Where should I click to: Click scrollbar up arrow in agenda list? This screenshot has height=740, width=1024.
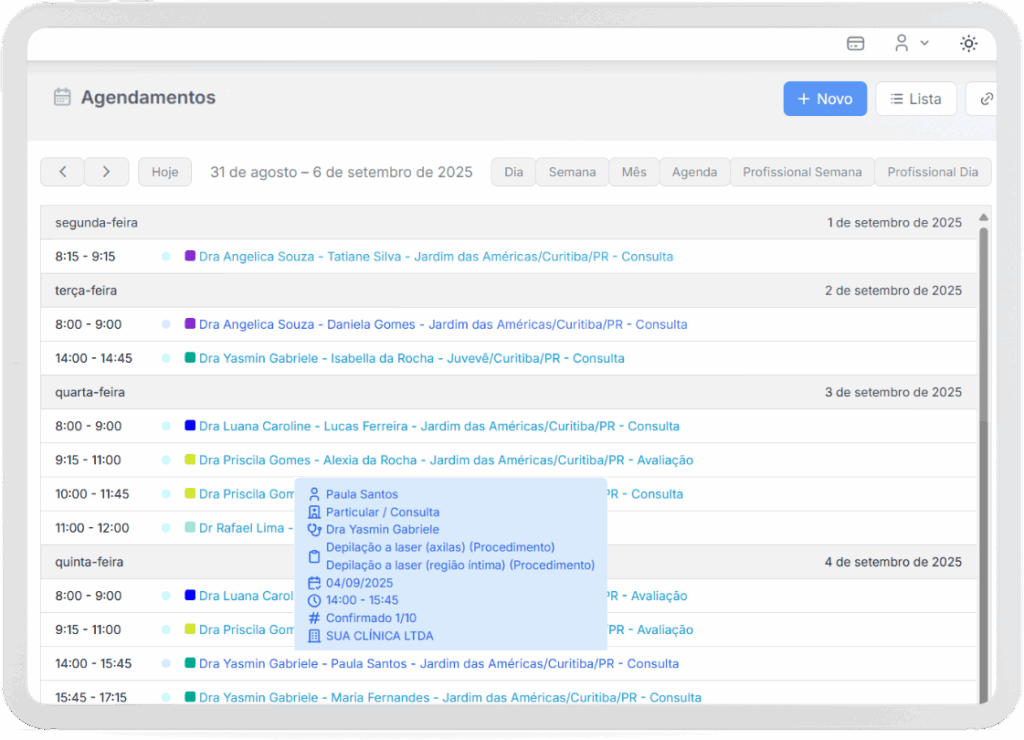(983, 218)
